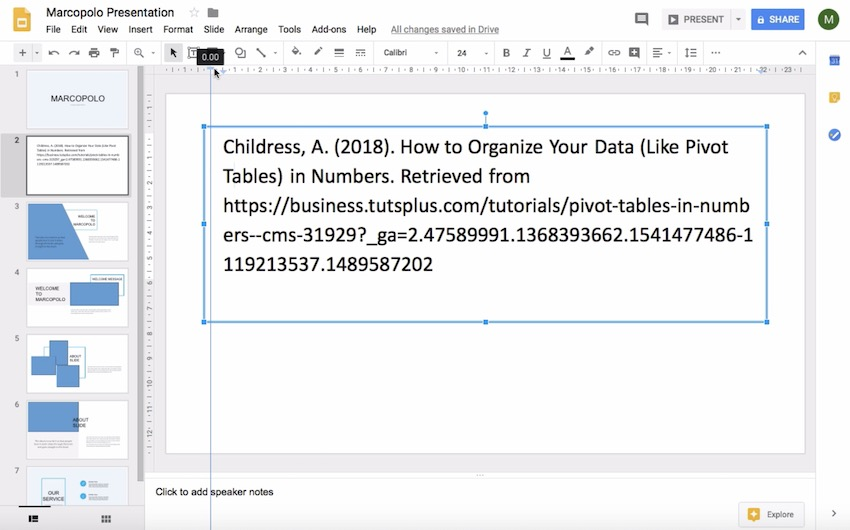This screenshot has height=530, width=850.
Task: Toggle underline formatting
Action: click(546, 53)
